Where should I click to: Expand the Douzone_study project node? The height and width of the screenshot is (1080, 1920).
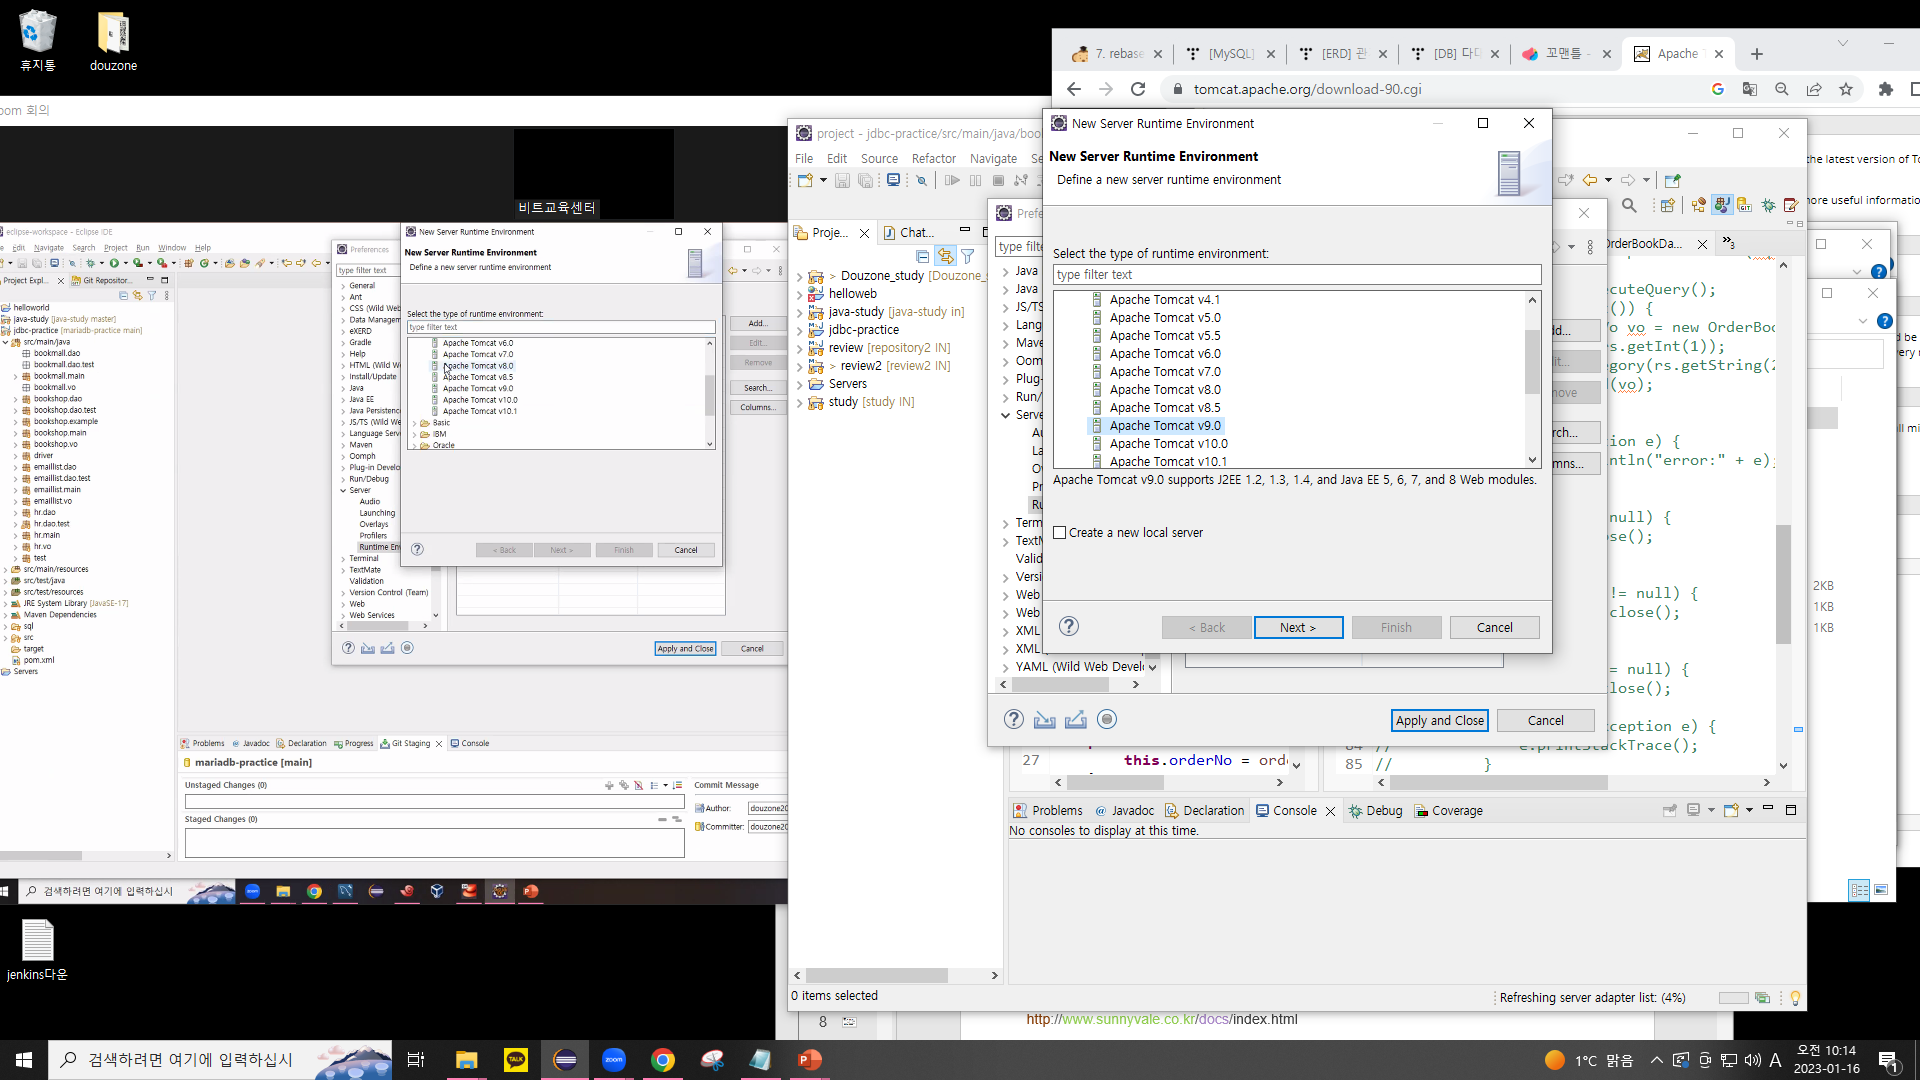tap(799, 277)
